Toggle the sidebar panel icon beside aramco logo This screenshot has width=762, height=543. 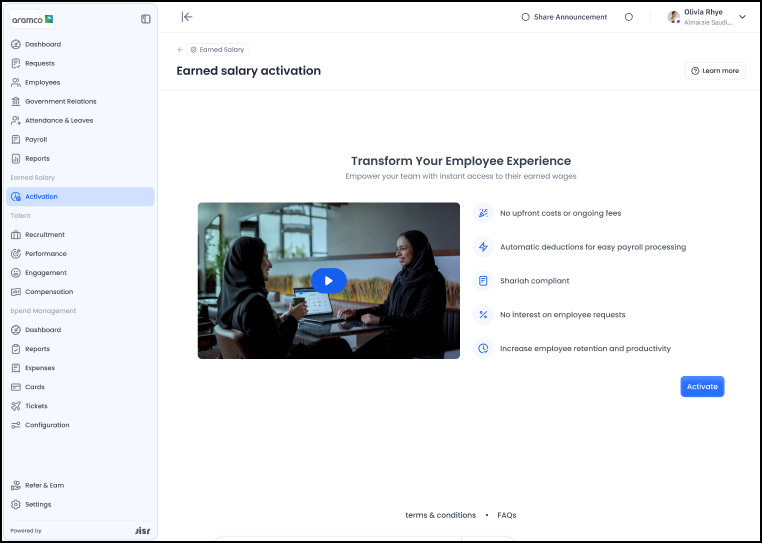[x=146, y=19]
